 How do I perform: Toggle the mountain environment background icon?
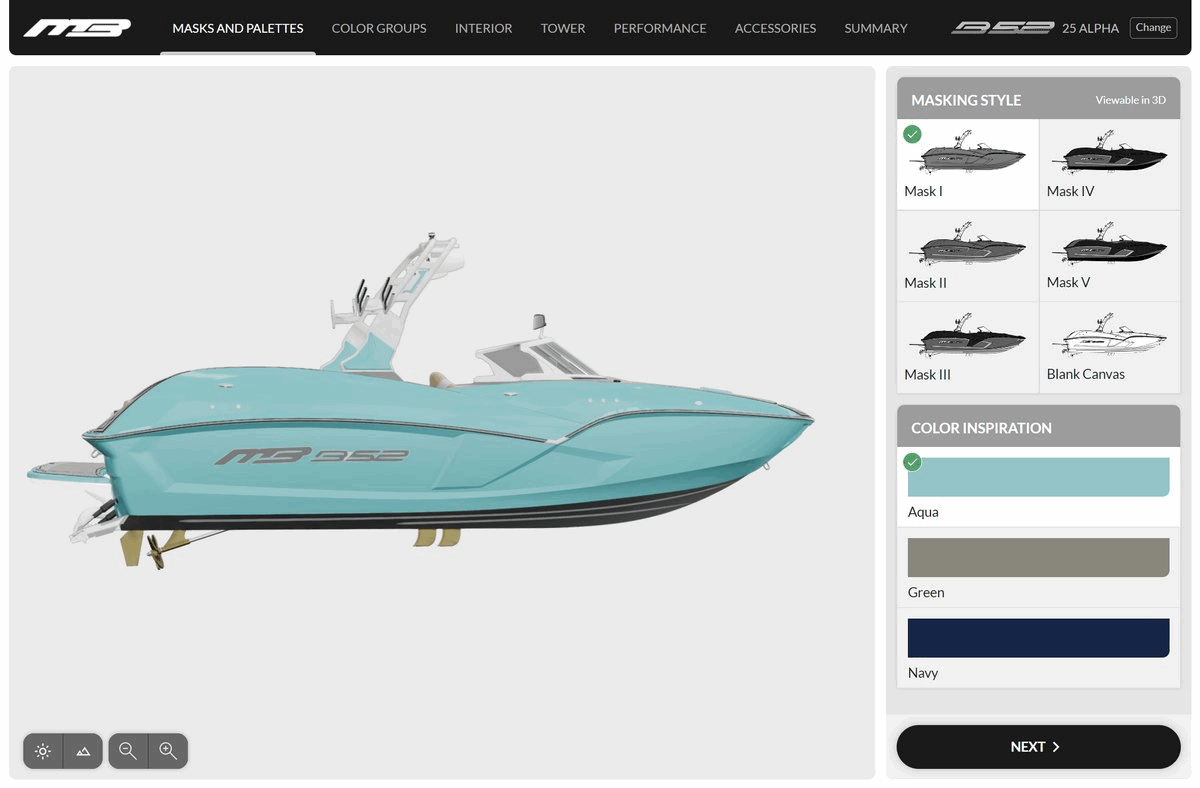point(83,751)
